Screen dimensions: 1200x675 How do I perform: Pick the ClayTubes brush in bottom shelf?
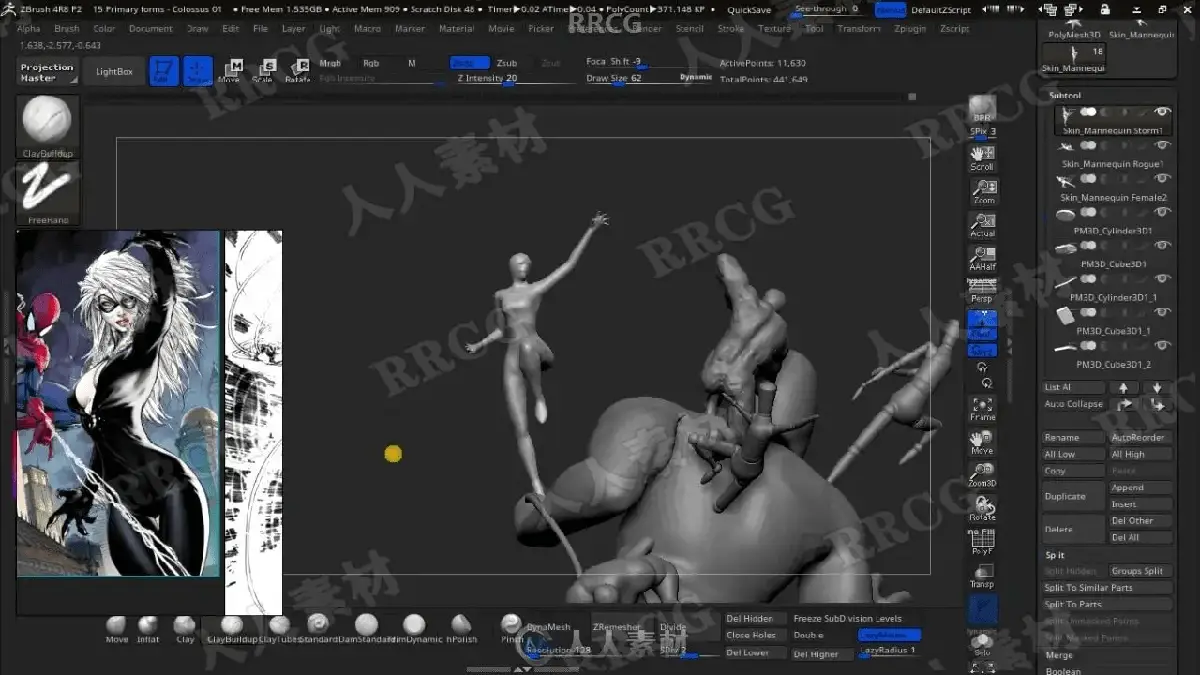(279, 629)
